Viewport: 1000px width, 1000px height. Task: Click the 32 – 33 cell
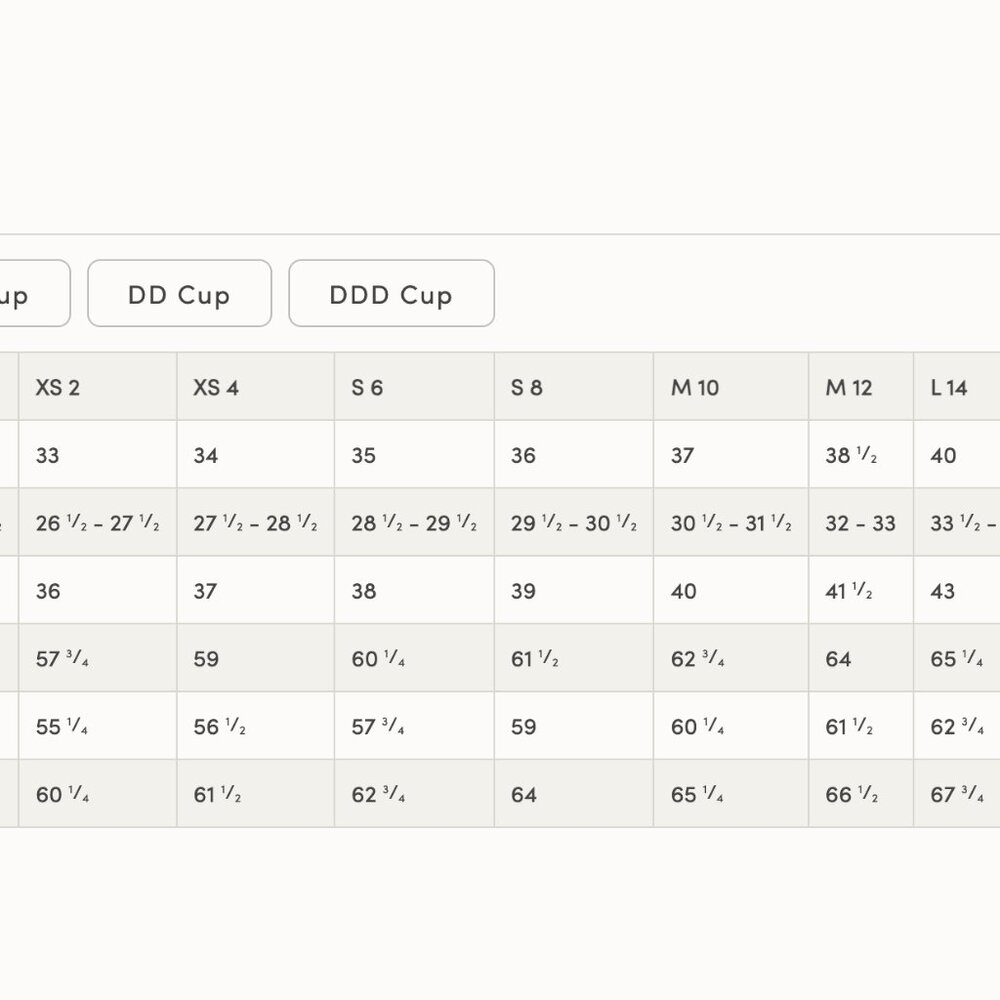click(860, 523)
